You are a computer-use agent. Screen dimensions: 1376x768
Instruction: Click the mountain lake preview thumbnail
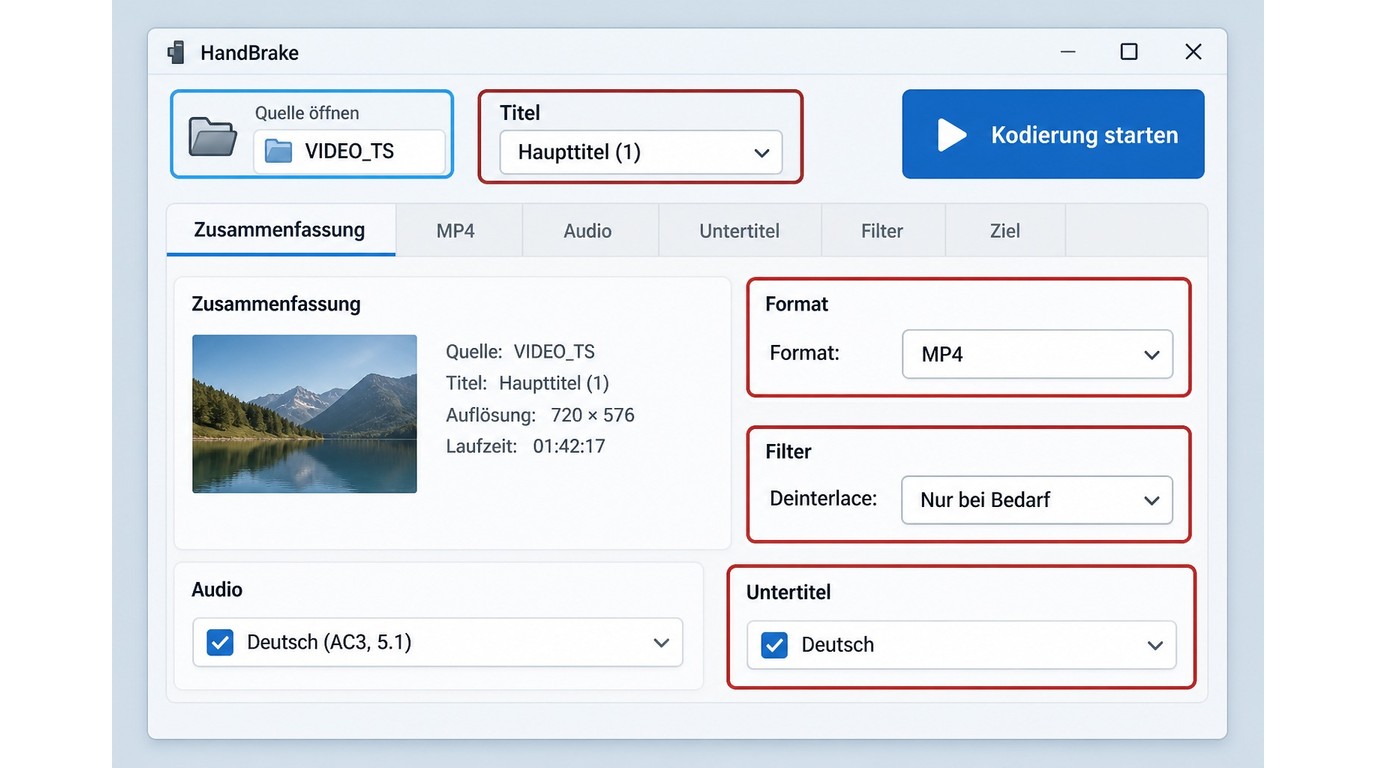click(304, 413)
